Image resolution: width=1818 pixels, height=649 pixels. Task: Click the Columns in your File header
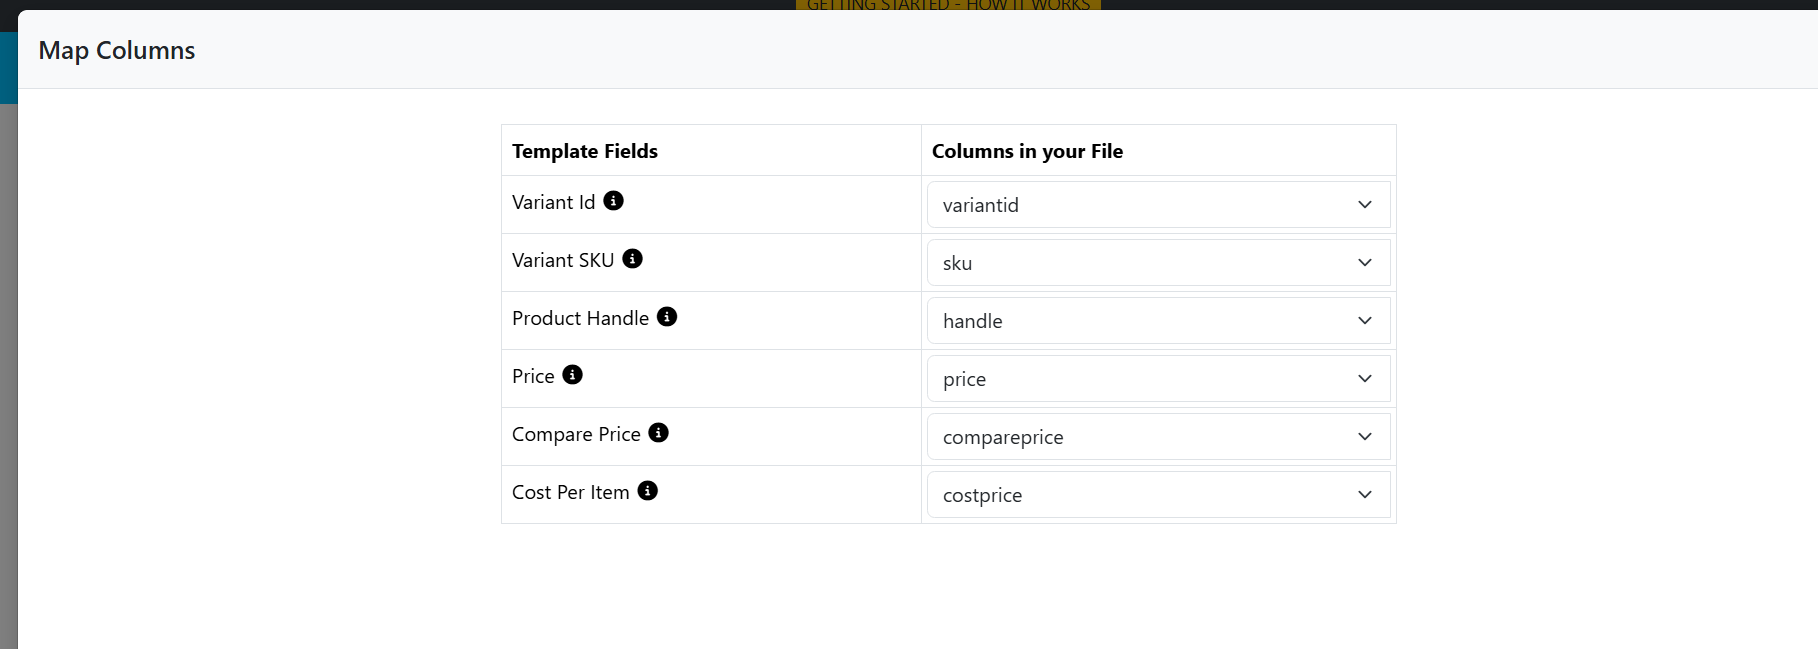(x=1027, y=151)
